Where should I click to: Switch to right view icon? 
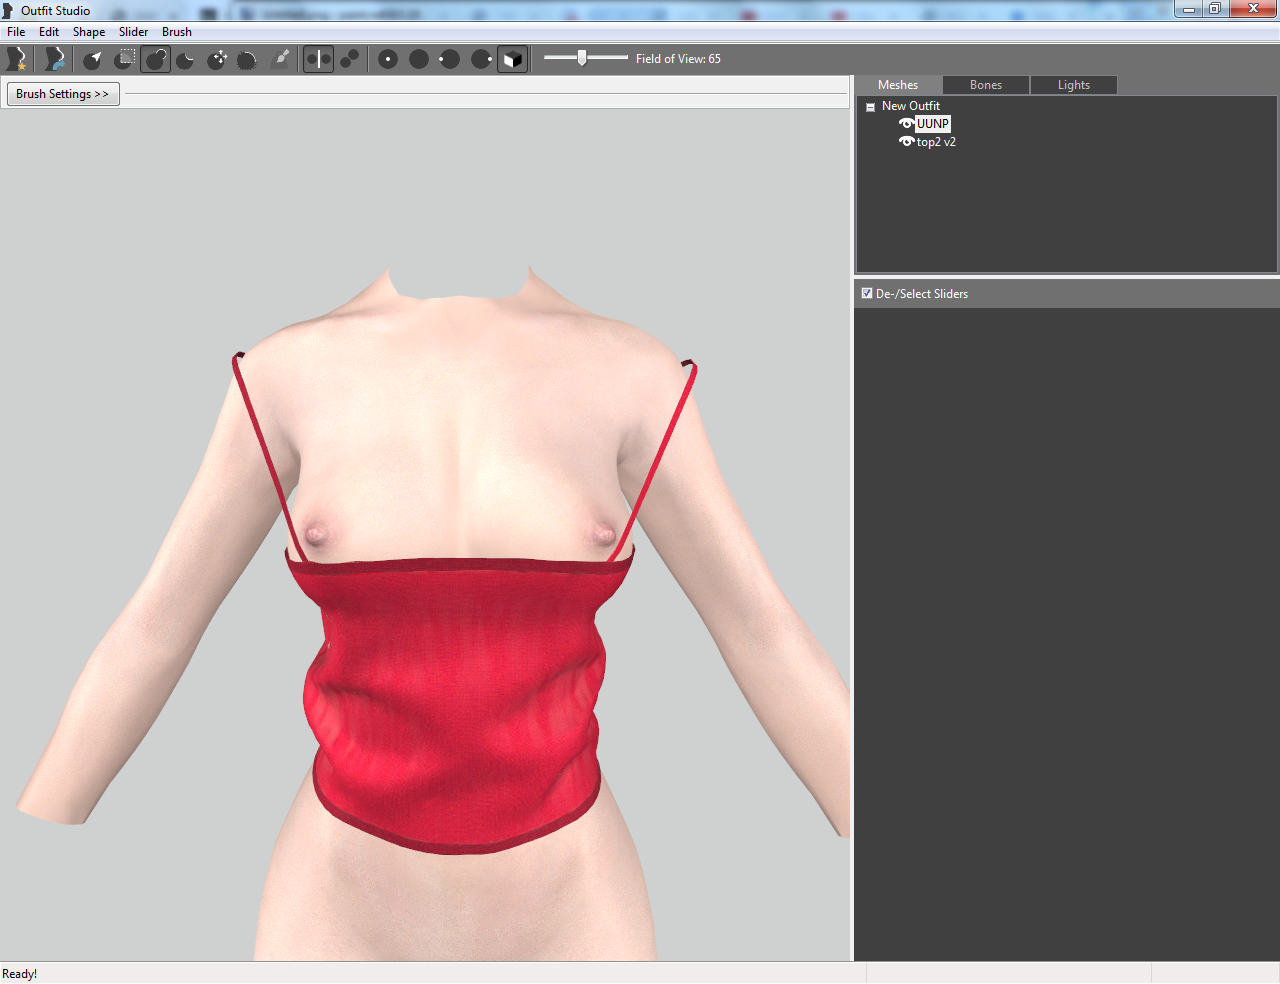pos(481,59)
